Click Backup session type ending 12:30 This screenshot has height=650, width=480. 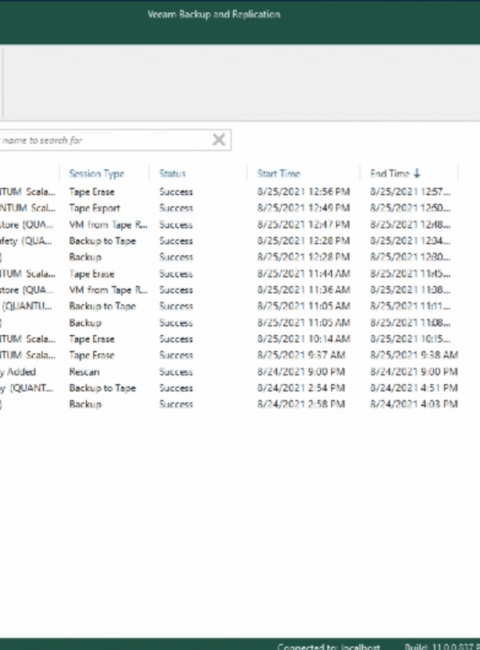(x=85, y=257)
